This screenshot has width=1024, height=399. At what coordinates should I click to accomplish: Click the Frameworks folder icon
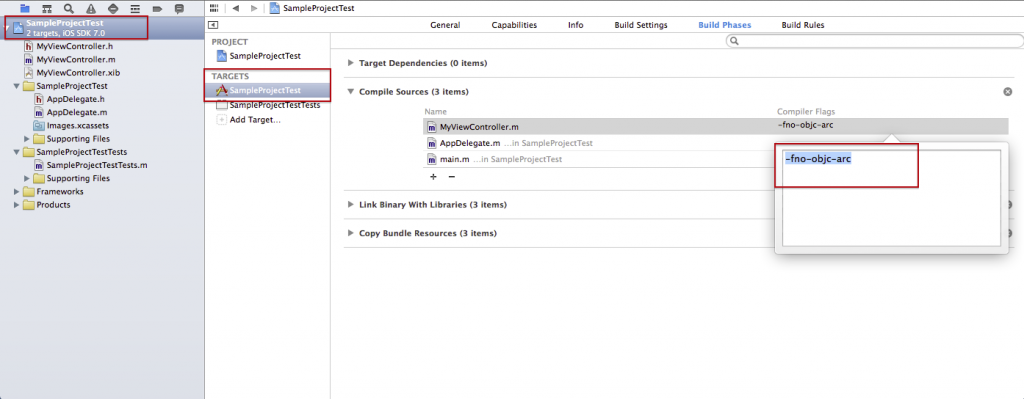(x=28, y=192)
